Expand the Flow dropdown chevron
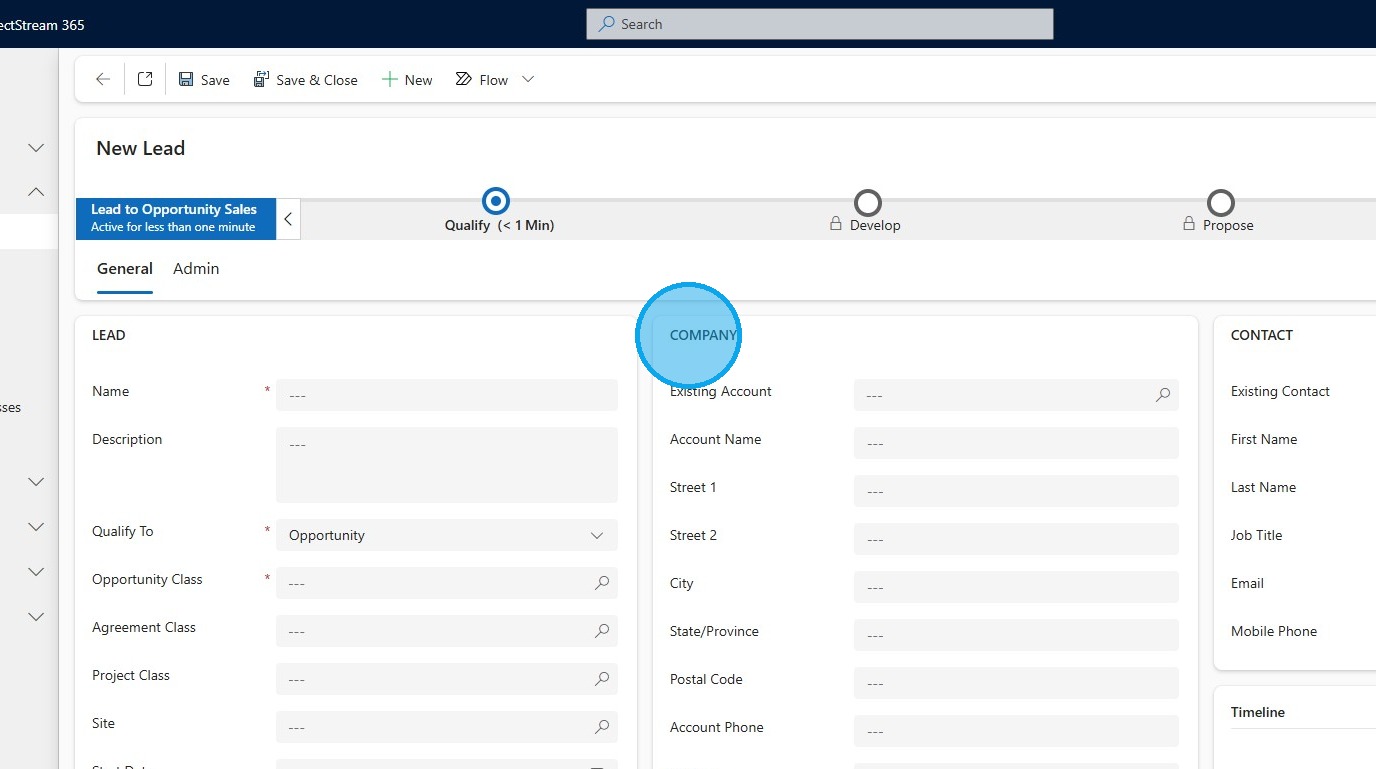The image size is (1376, 769). pos(528,80)
